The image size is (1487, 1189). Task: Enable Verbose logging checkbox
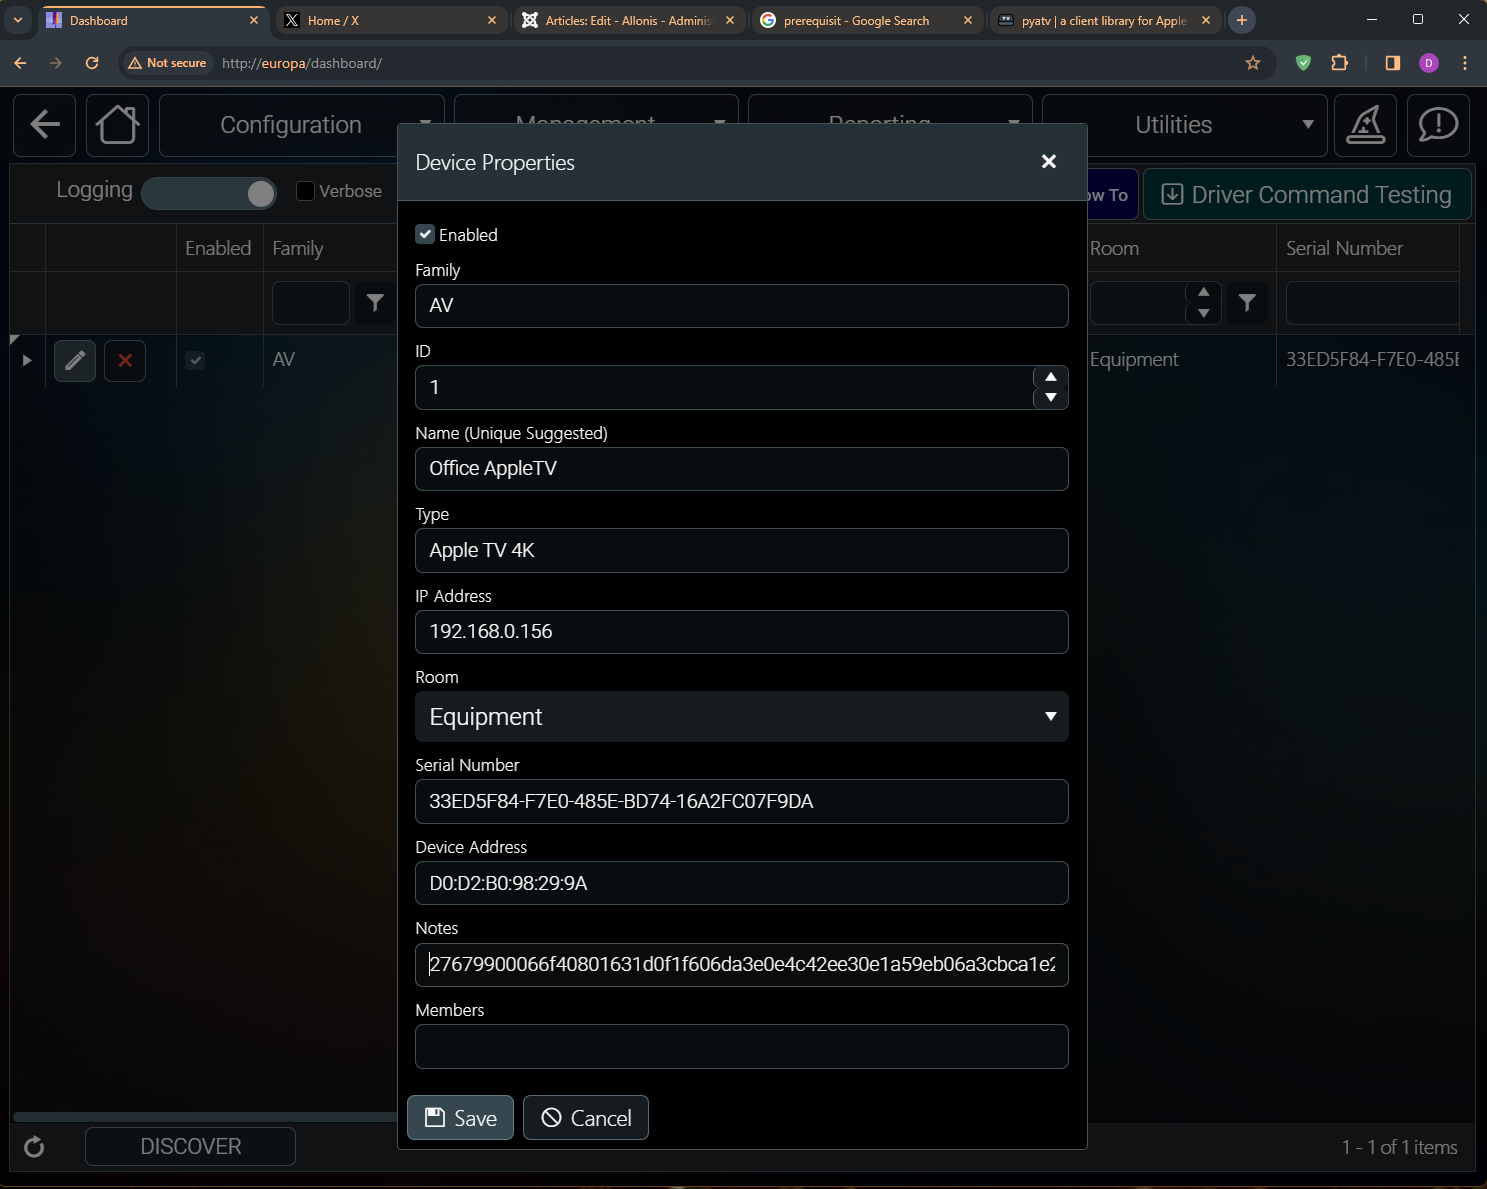point(306,191)
